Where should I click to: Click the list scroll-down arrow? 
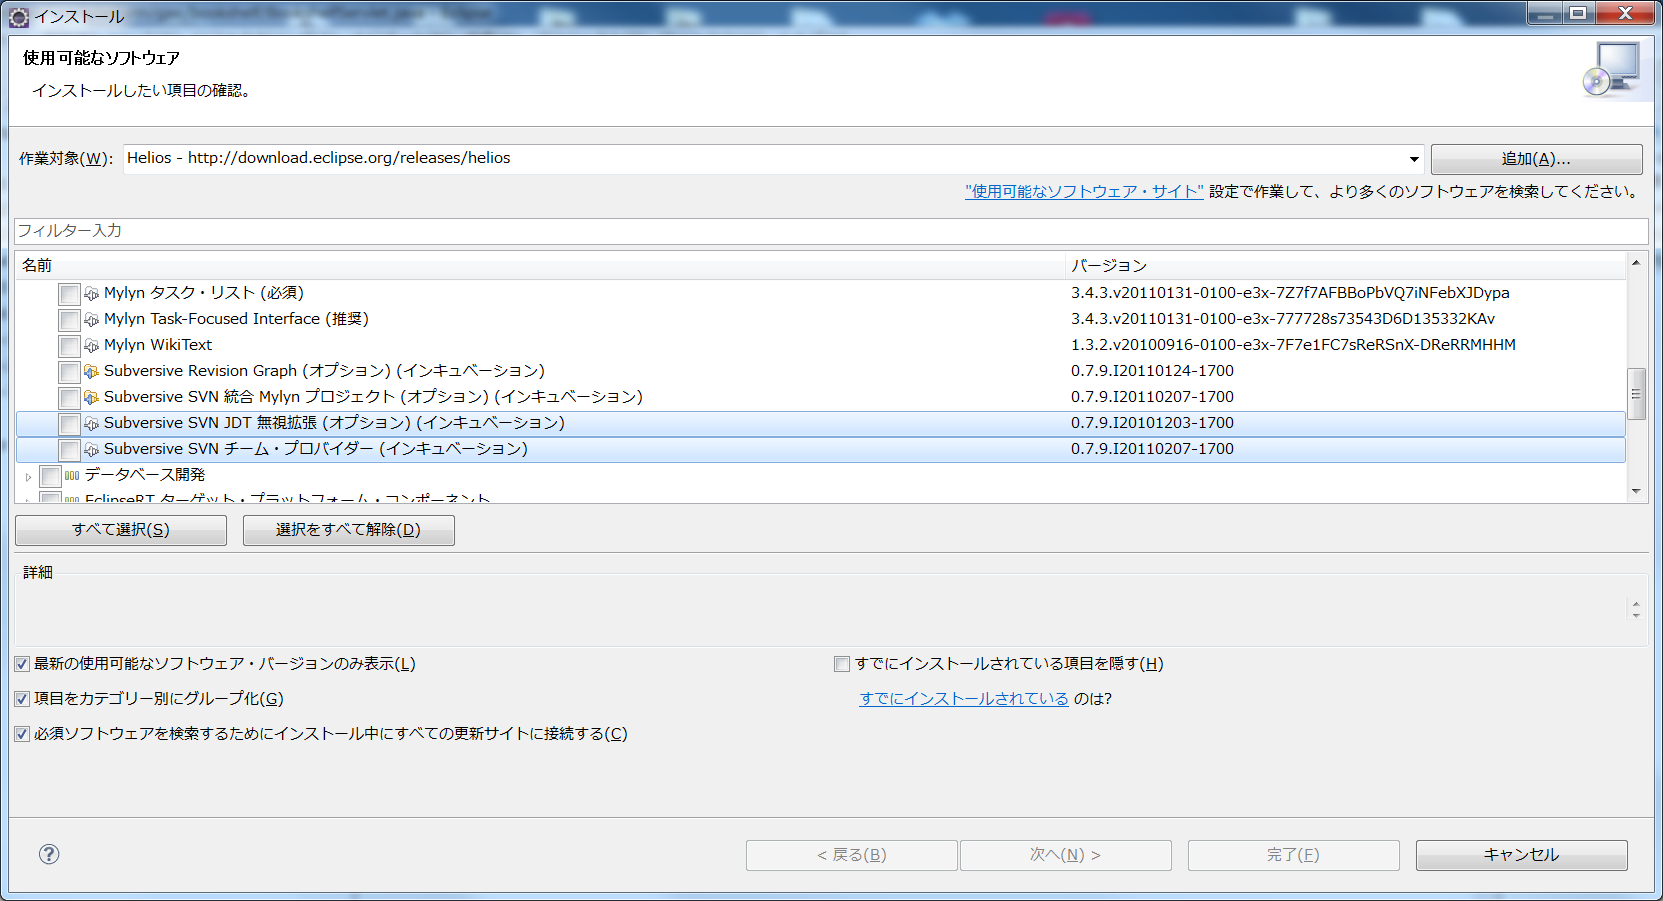(1637, 491)
